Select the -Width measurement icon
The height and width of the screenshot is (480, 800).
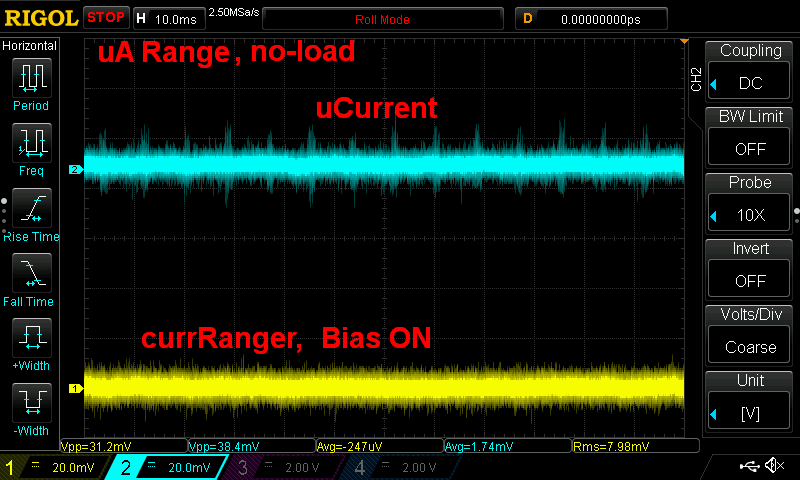[x=32, y=402]
